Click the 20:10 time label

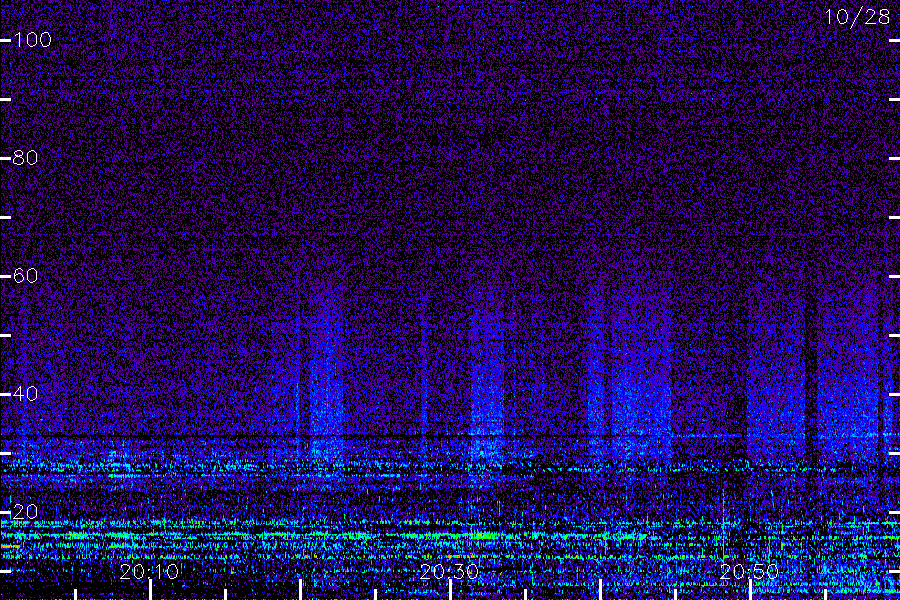coord(150,571)
